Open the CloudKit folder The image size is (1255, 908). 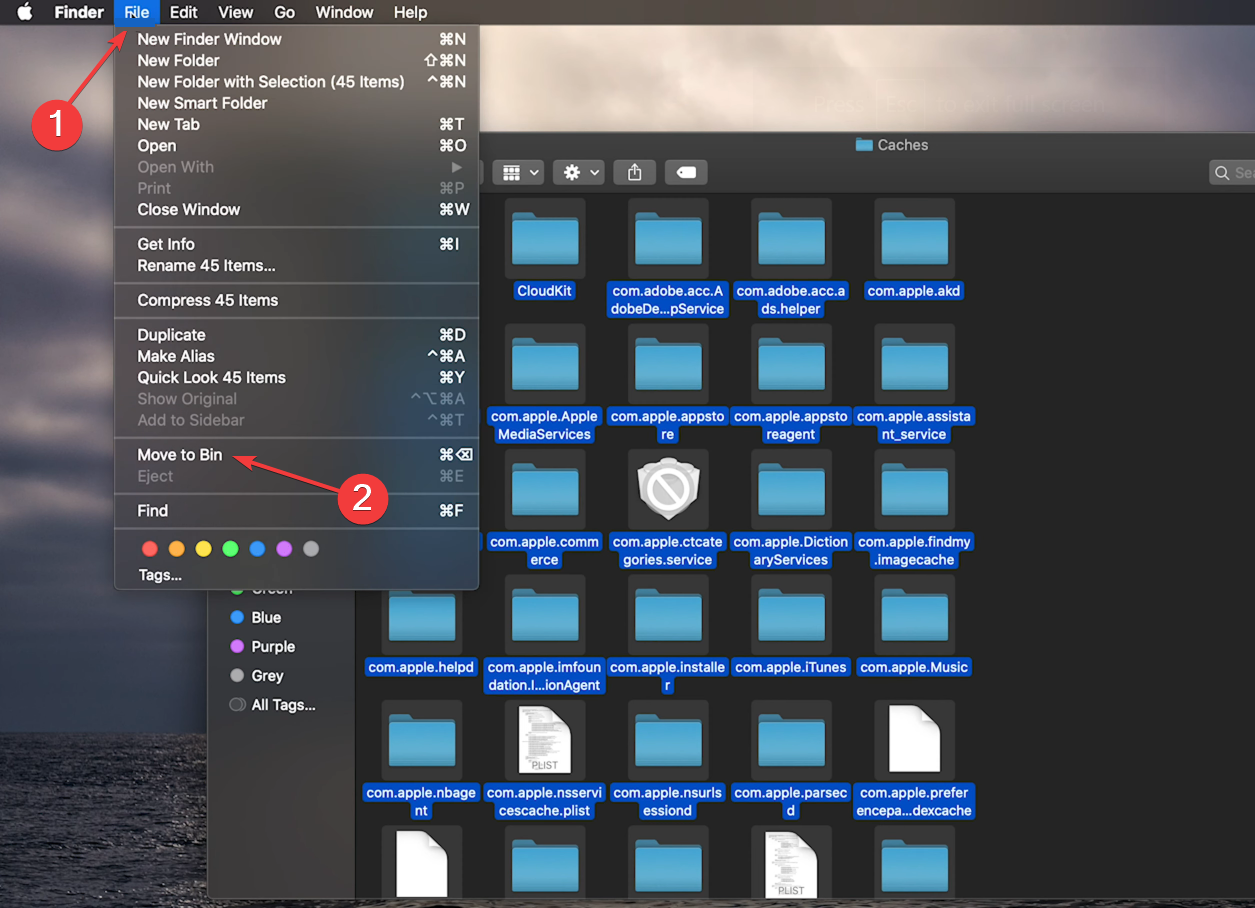click(x=544, y=238)
